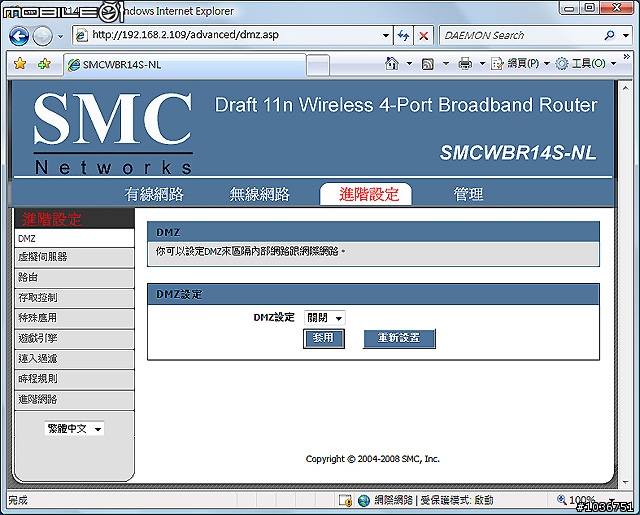
Task: Open 進階網路 sidebar item
Action: (x=74, y=400)
